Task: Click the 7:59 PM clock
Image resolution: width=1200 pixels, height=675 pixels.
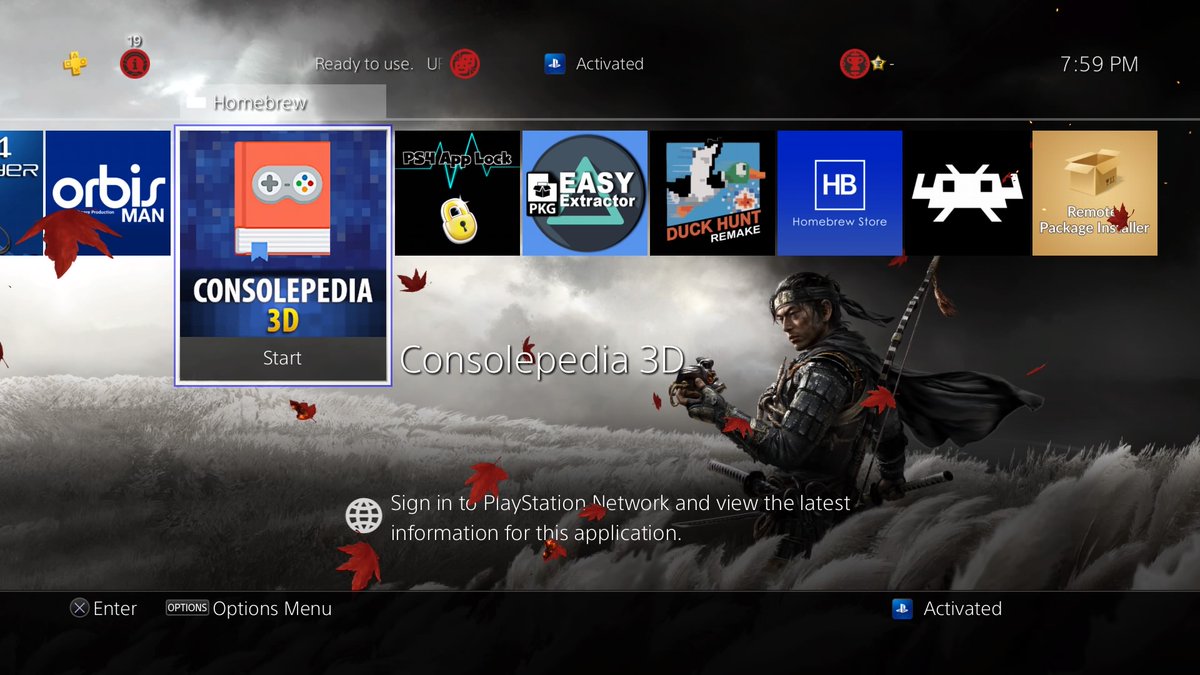Action: point(1099,64)
